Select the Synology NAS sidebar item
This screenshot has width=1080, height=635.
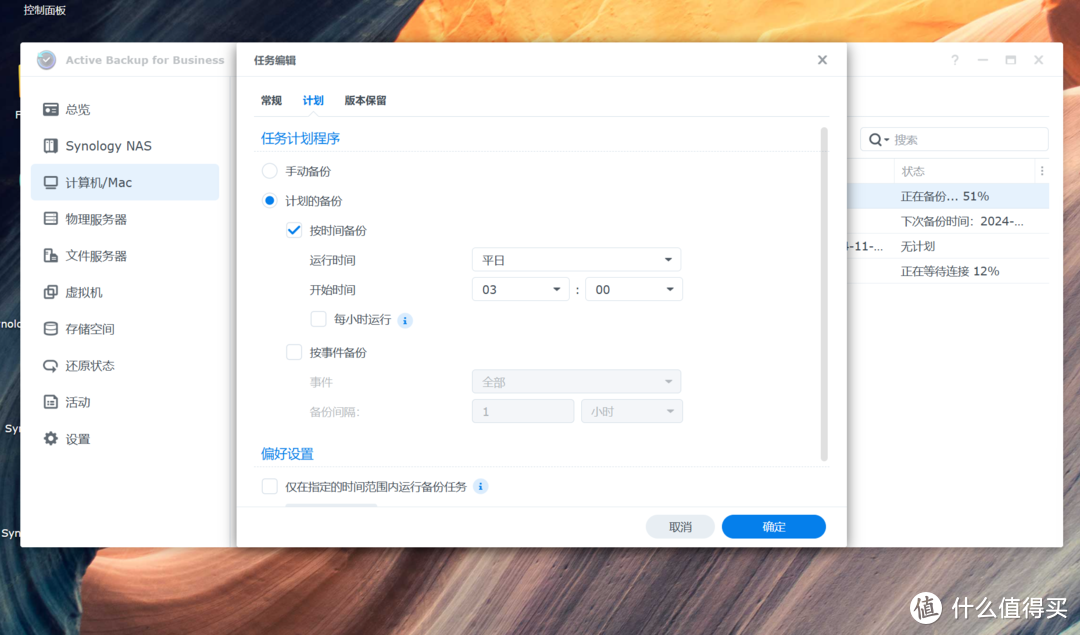click(105, 145)
